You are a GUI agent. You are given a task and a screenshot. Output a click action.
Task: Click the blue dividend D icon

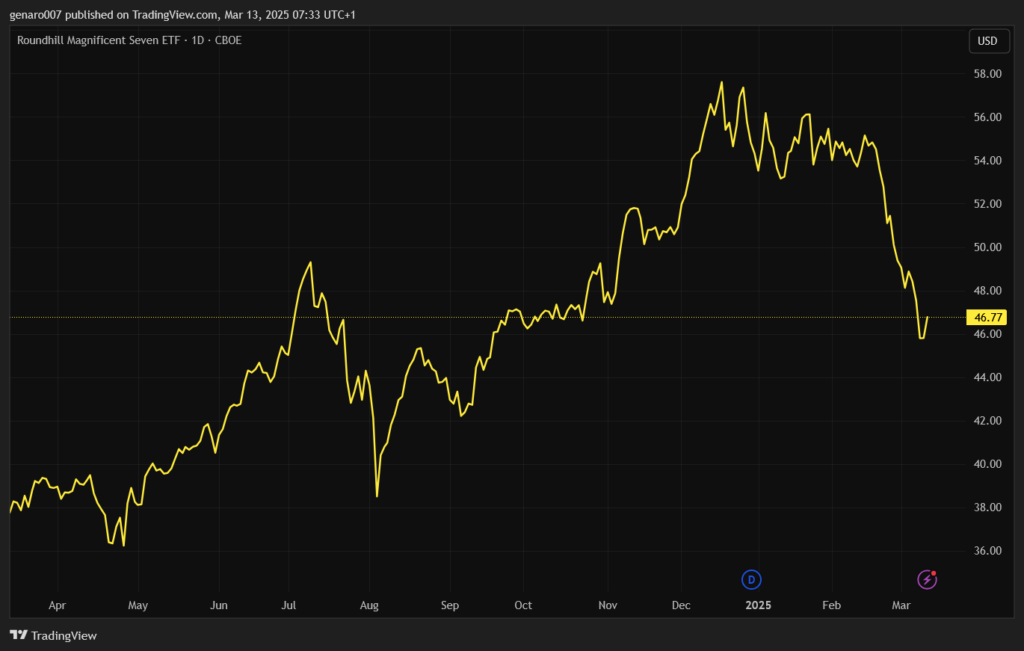pyautogui.click(x=751, y=579)
